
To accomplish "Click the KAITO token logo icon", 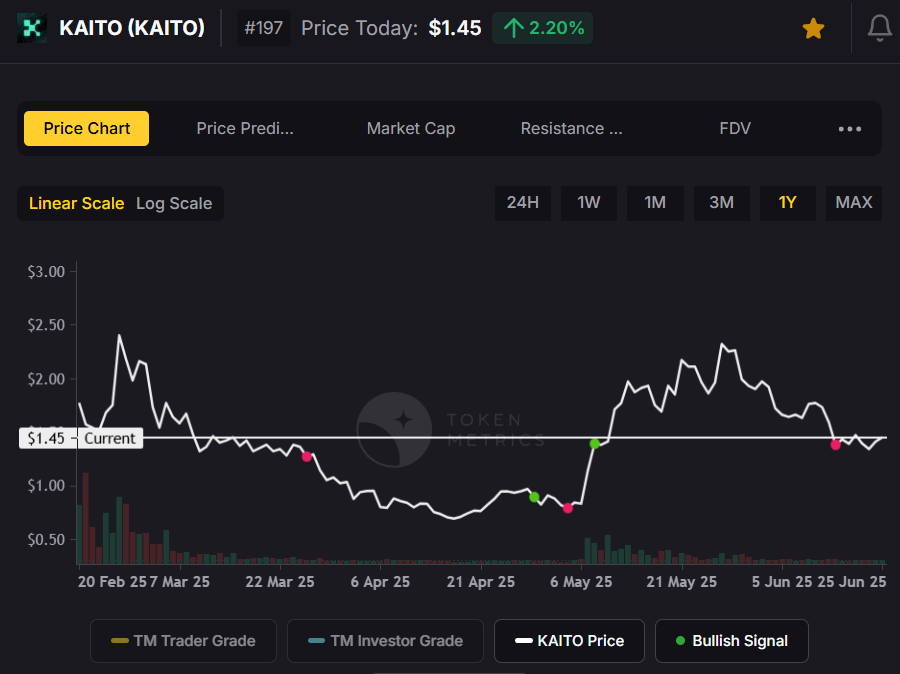I will pyautogui.click(x=32, y=28).
